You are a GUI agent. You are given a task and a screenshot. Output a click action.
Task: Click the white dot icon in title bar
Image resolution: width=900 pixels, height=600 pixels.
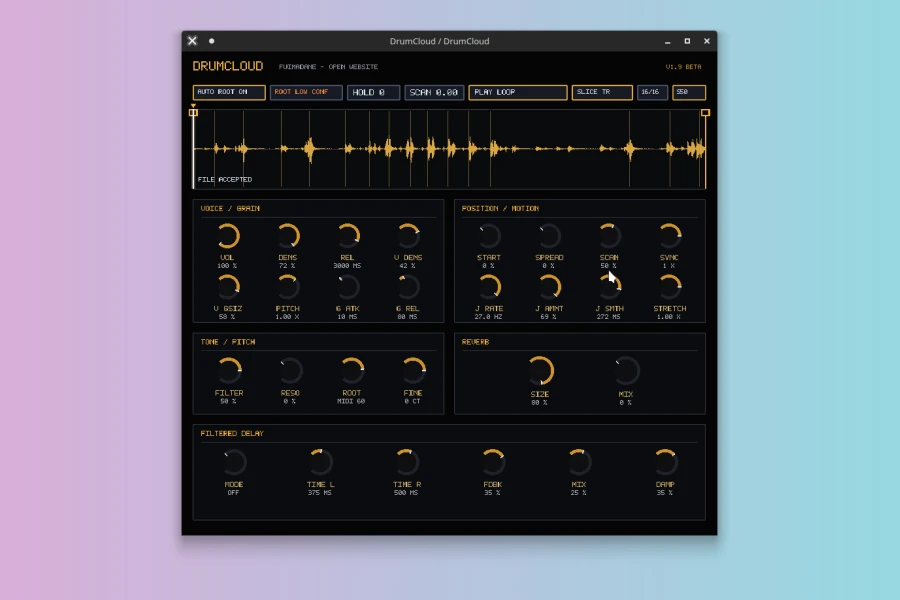pyautogui.click(x=211, y=41)
